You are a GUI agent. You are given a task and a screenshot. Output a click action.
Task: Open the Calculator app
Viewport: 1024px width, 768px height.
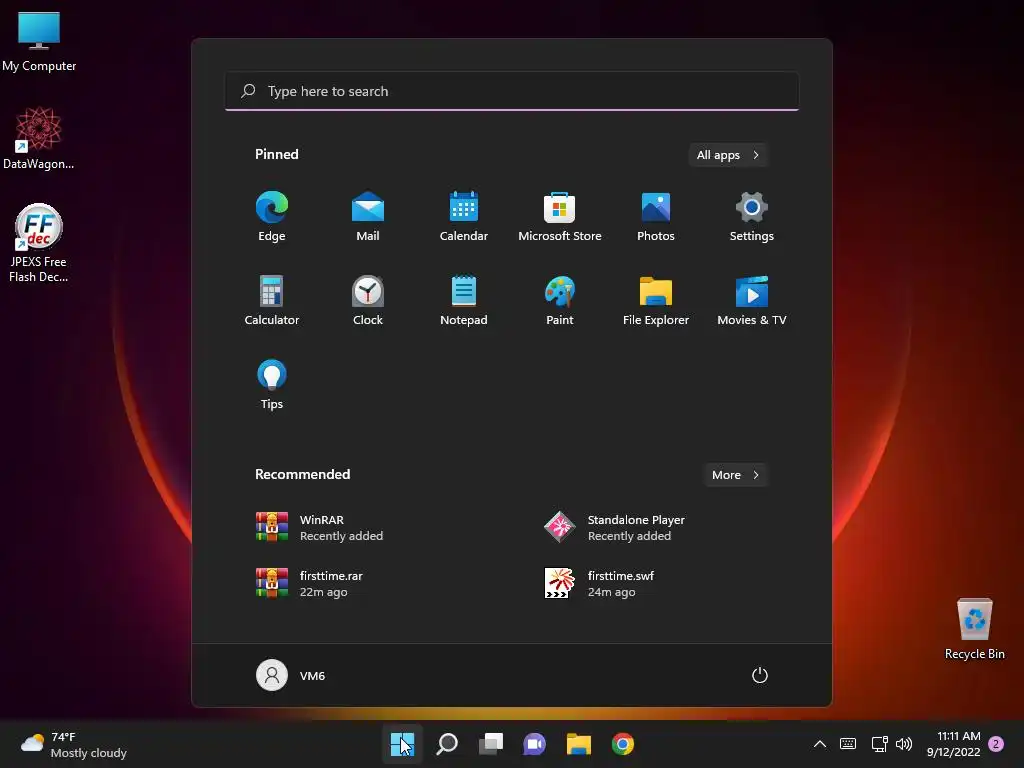(x=272, y=300)
